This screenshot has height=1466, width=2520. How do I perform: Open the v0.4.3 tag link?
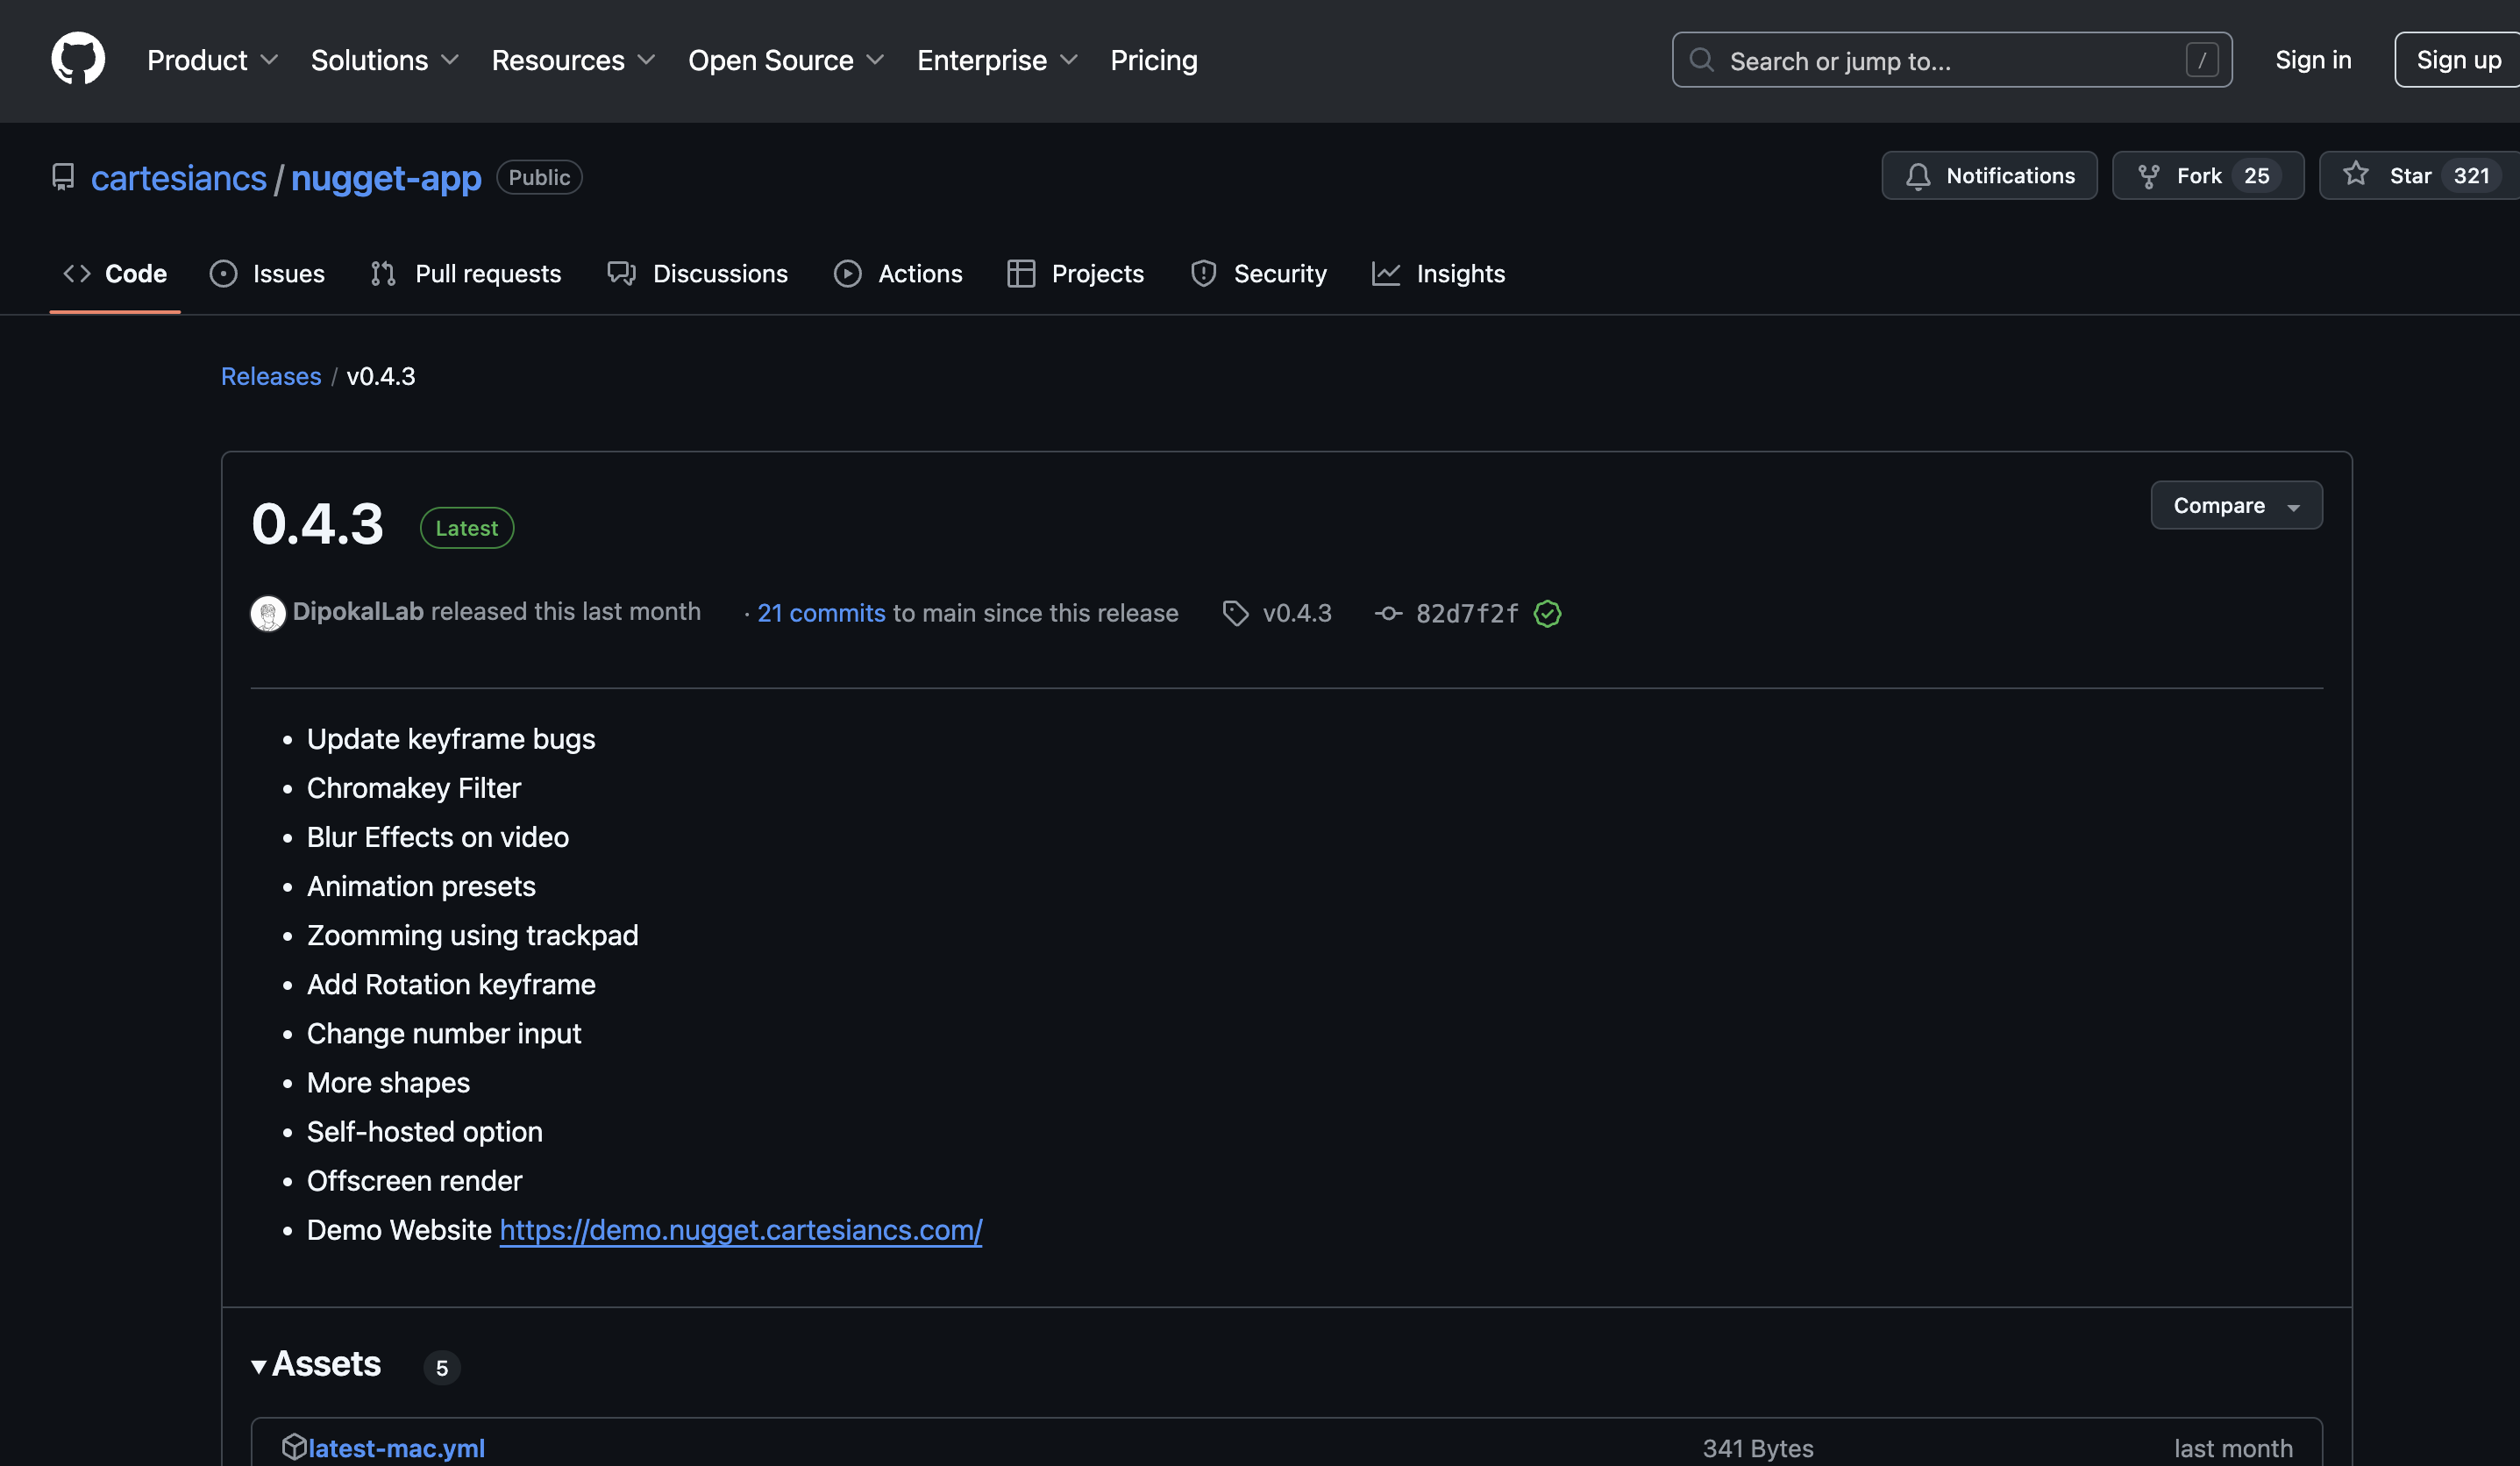tap(1297, 613)
